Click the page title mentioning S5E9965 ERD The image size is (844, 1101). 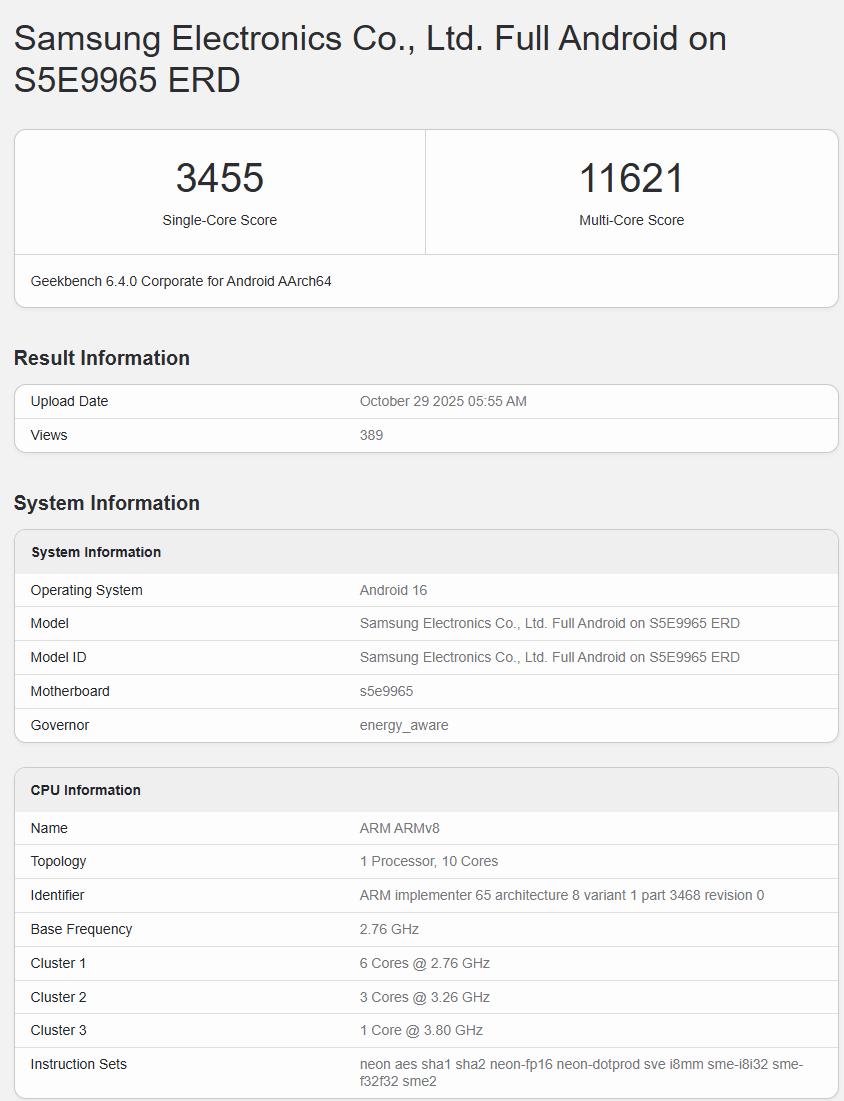pos(370,59)
